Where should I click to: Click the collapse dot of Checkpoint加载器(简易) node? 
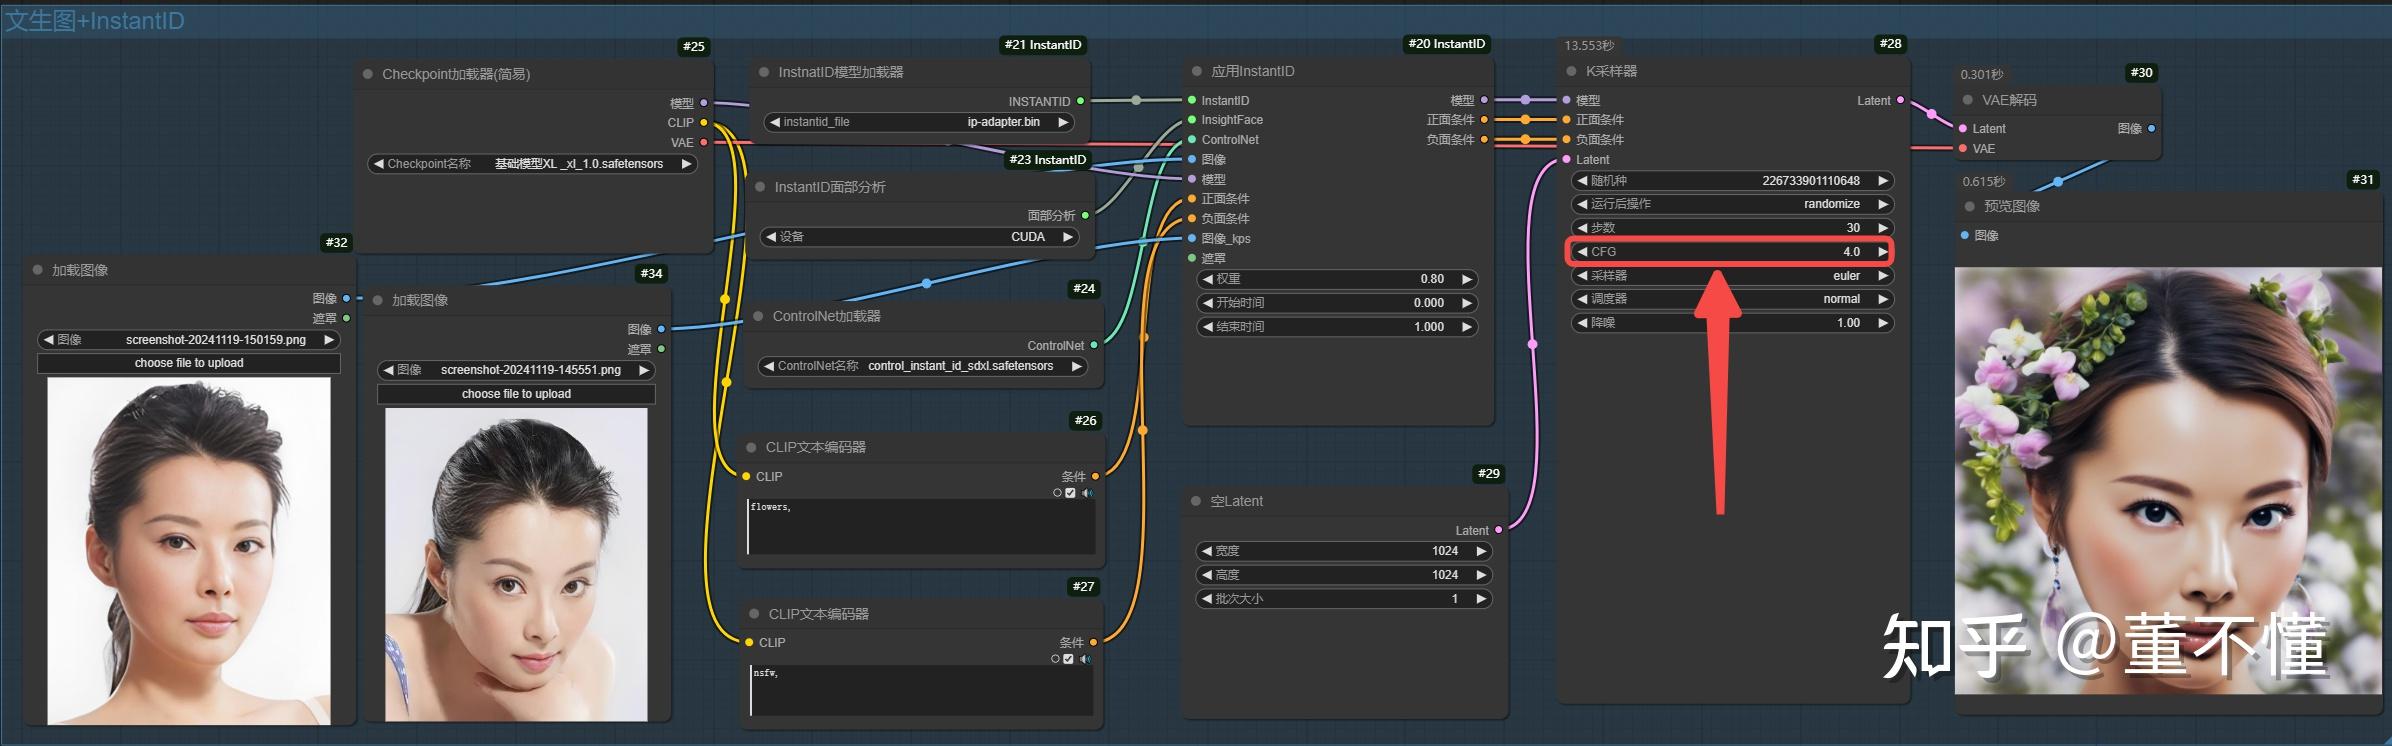point(367,74)
